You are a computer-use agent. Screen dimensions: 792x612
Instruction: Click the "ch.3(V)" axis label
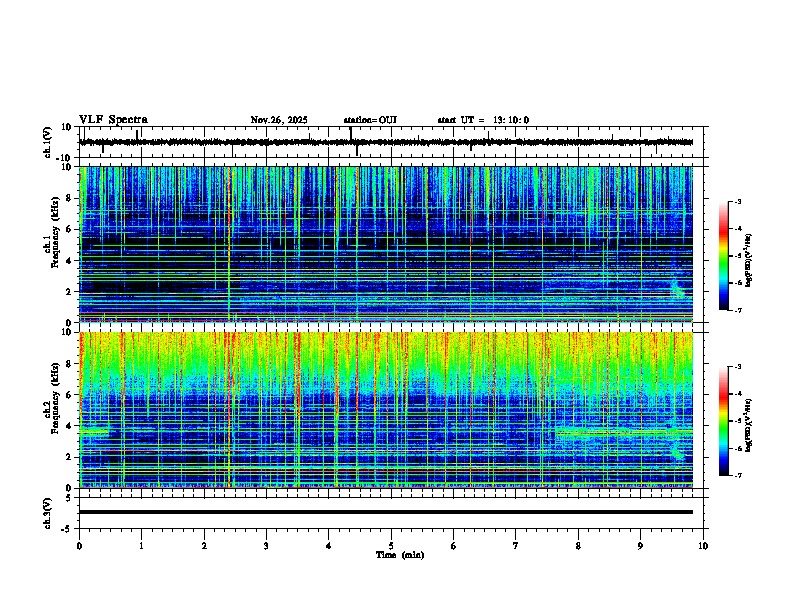click(48, 513)
